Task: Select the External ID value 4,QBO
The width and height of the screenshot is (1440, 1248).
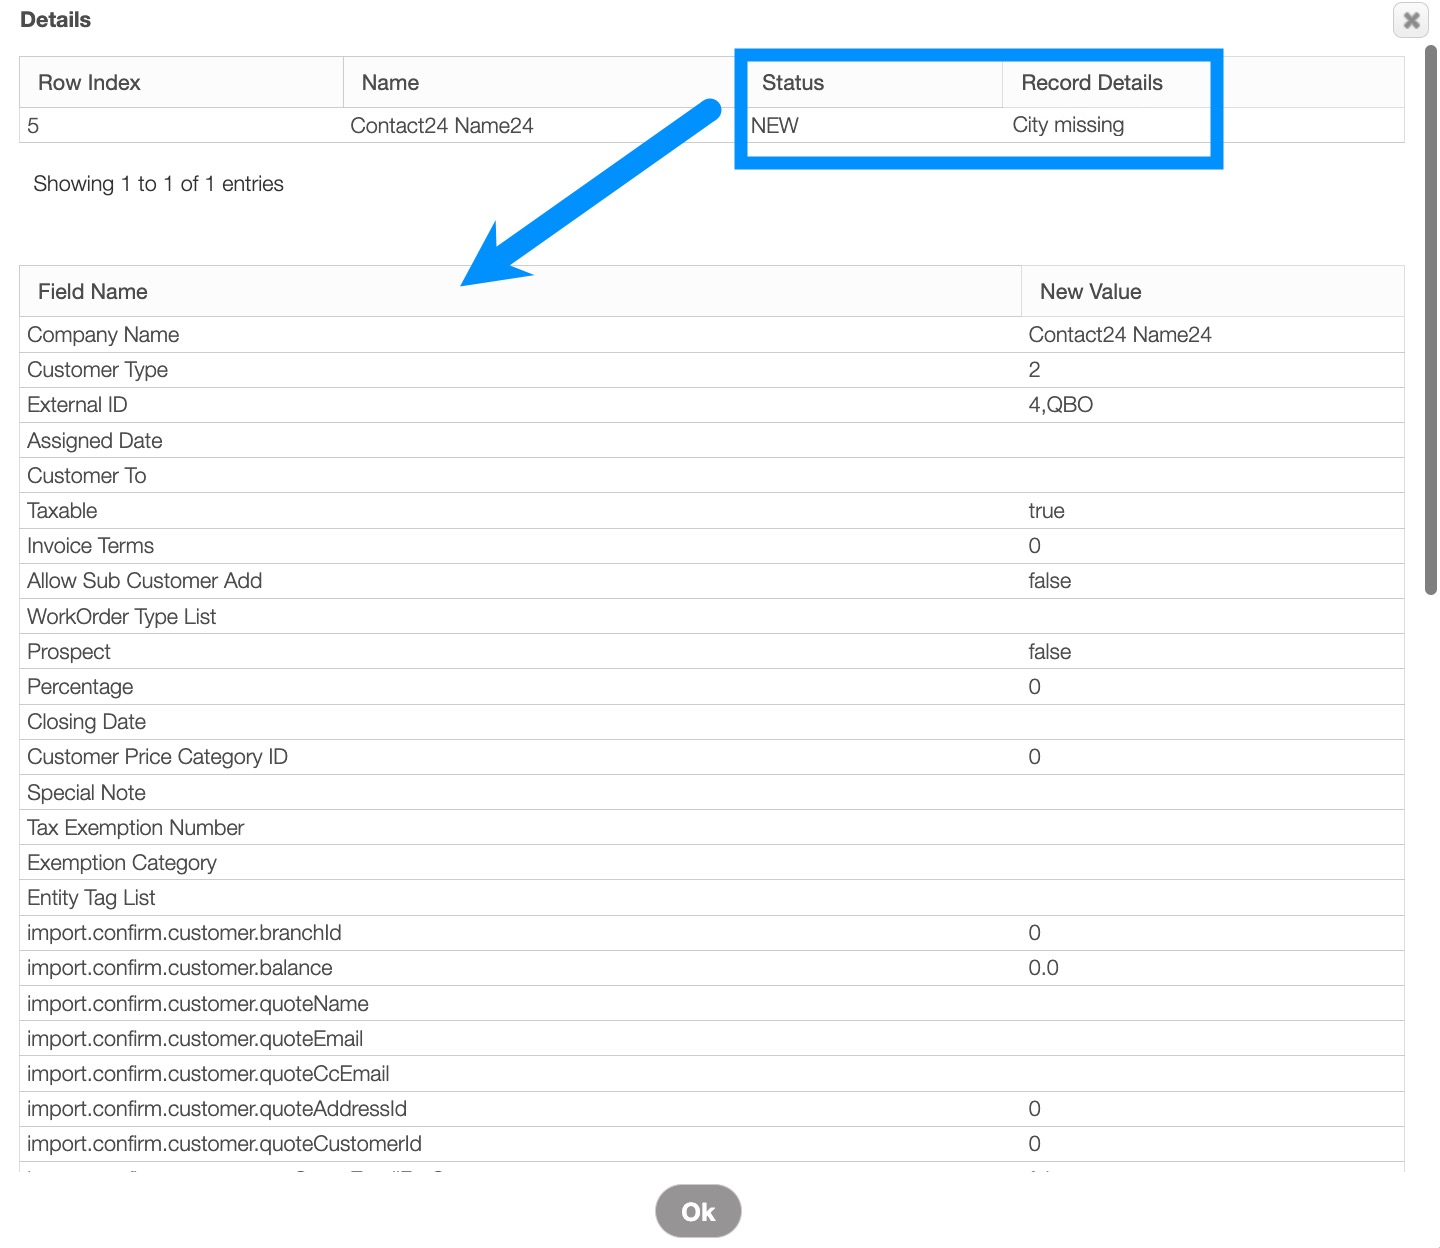Action: [x=1060, y=405]
